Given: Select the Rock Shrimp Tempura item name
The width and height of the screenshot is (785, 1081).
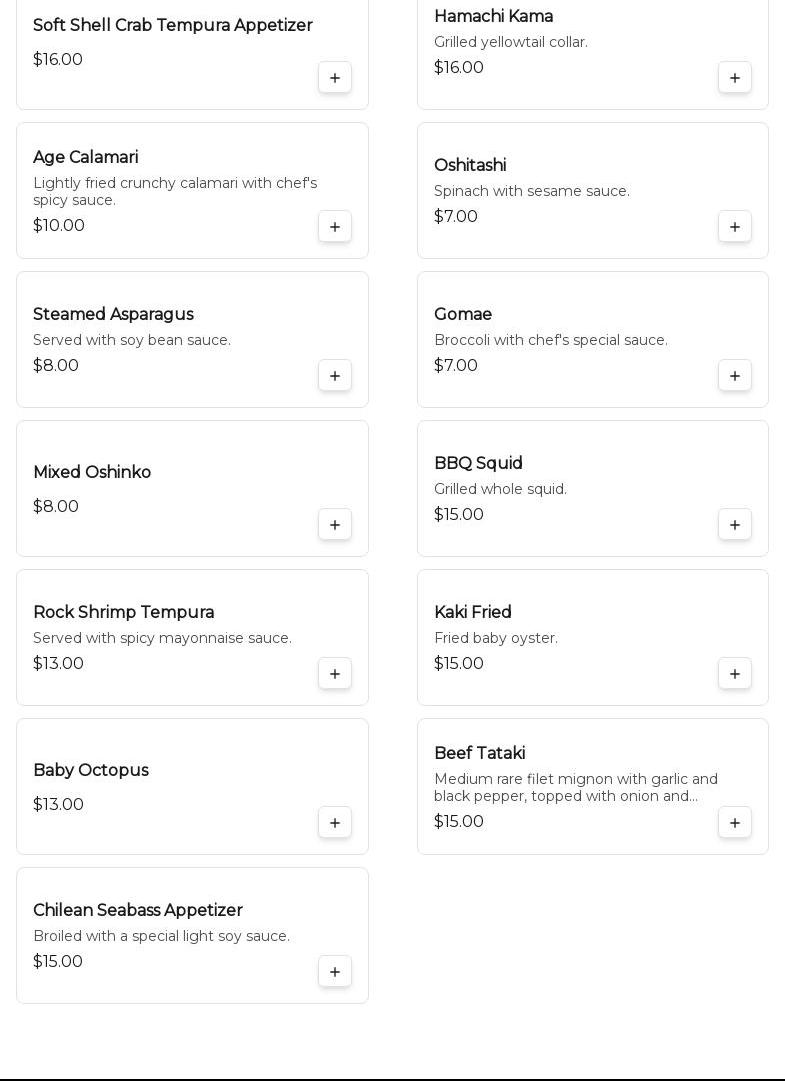Looking at the screenshot, I should pos(124,612).
